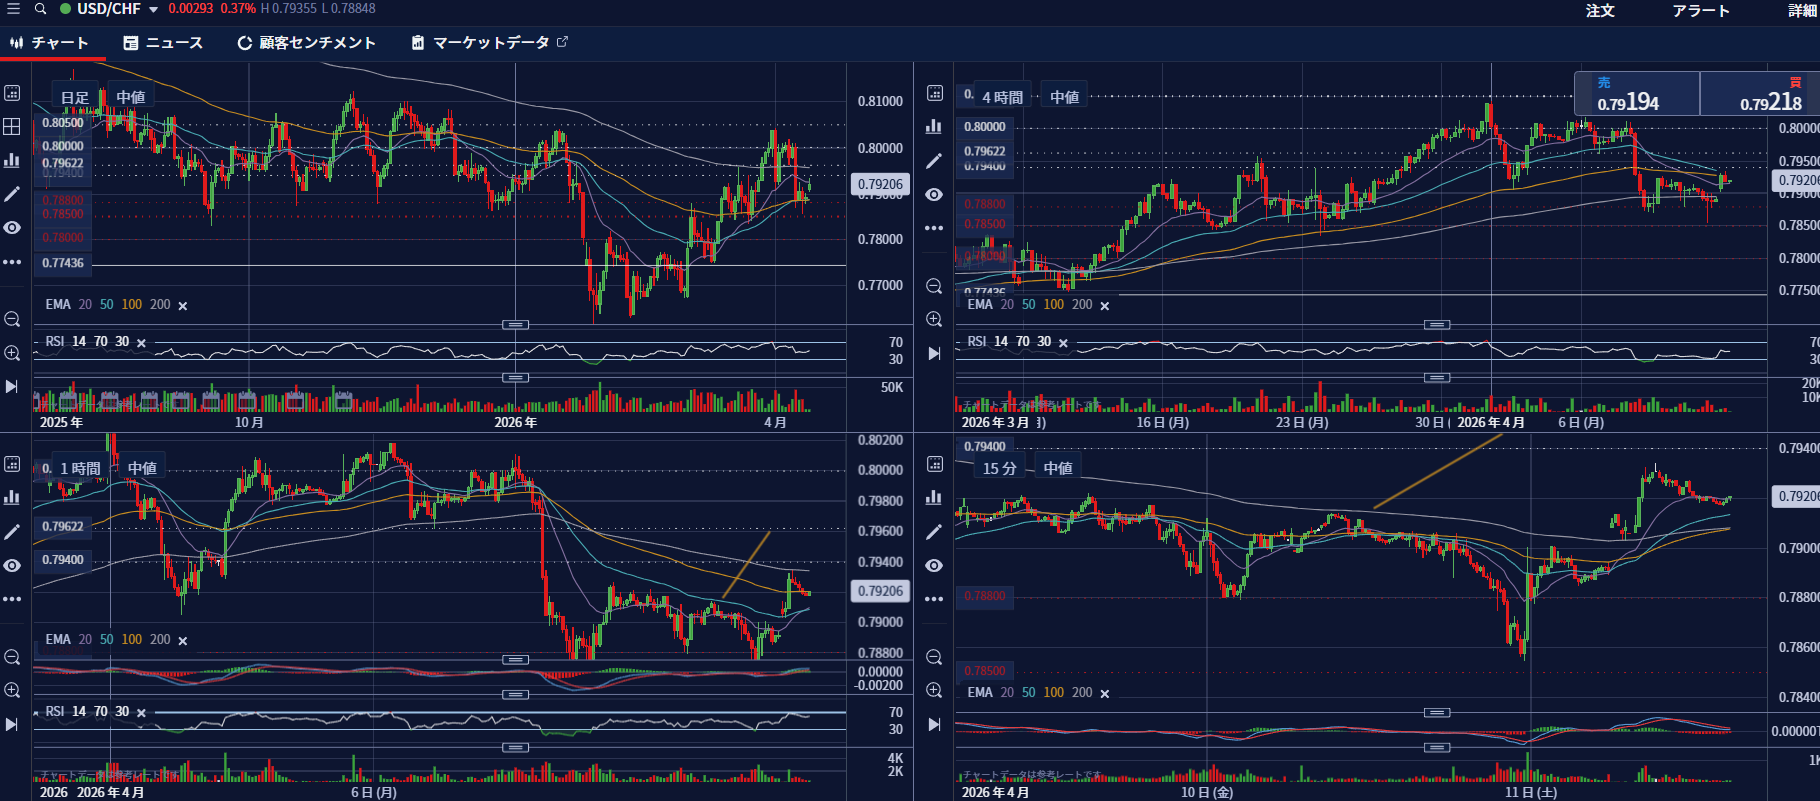Open the マーケットデータ external link tab
Screen dimensions: 1820x801
pos(489,43)
